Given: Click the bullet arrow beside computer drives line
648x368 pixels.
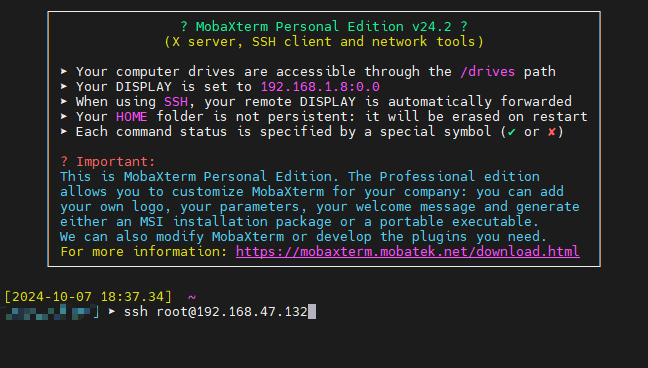Looking at the screenshot, I should pyautogui.click(x=64, y=72).
